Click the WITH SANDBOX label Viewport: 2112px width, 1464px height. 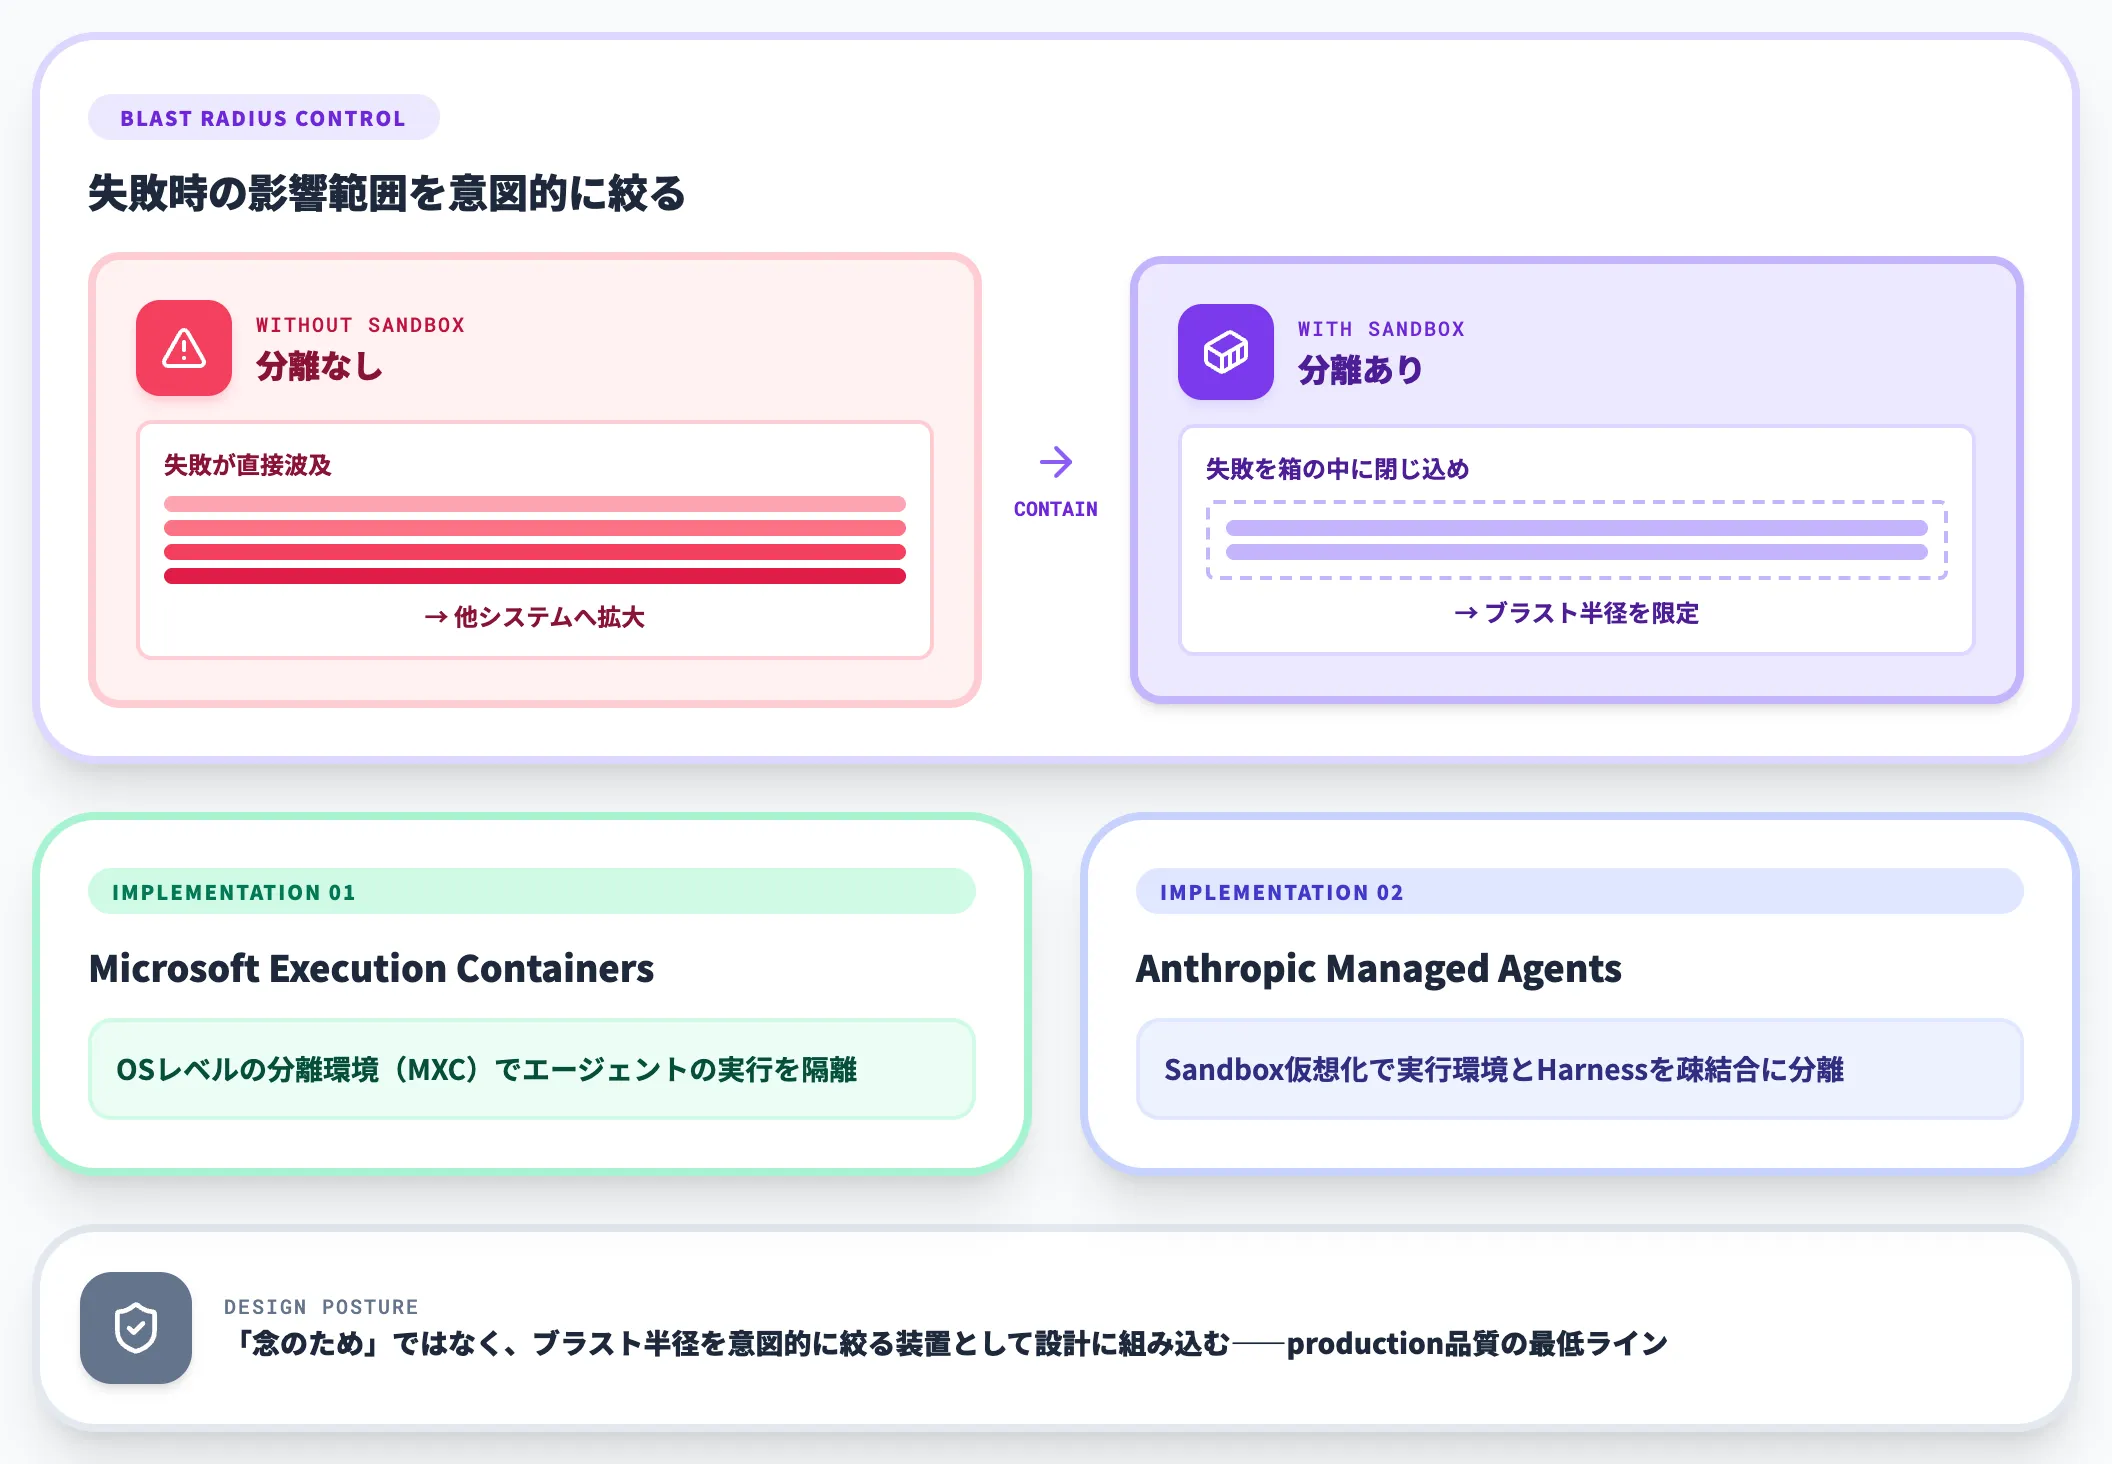(1381, 329)
